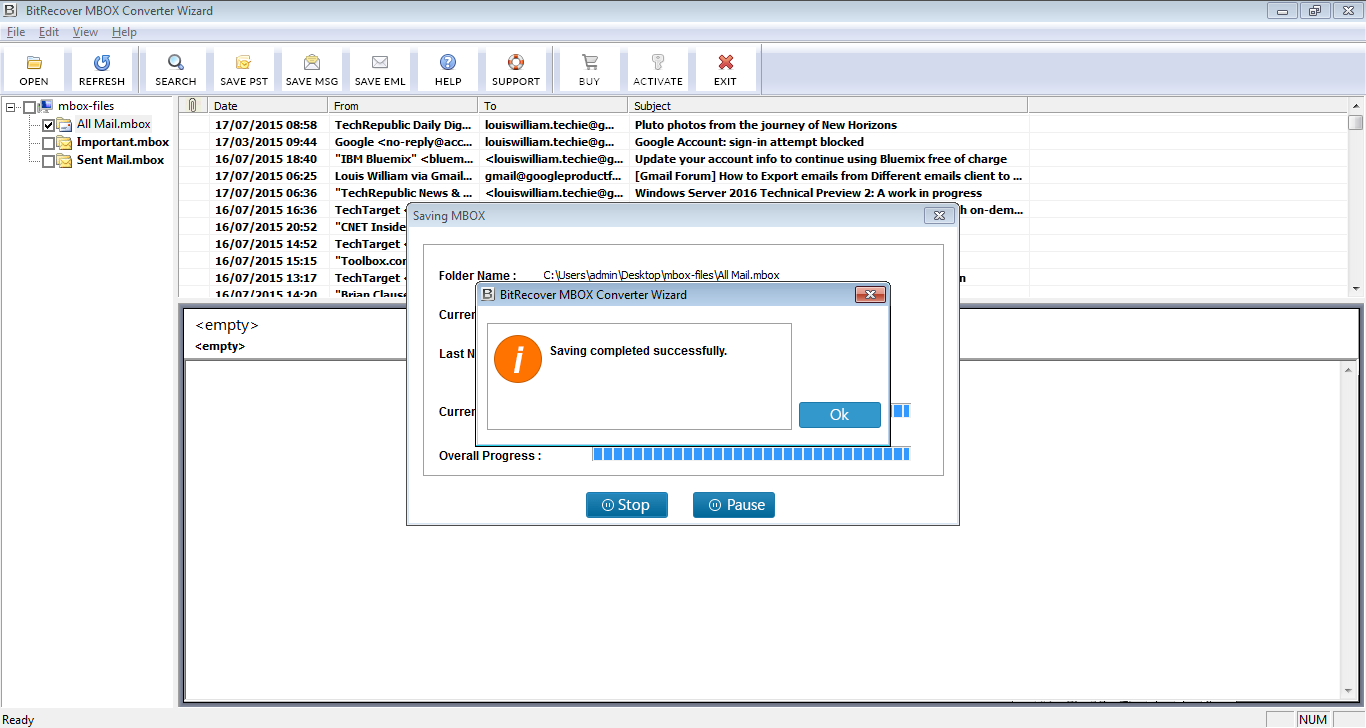Collapse the mbox-files tree node
The width and height of the screenshot is (1366, 728).
point(10,107)
